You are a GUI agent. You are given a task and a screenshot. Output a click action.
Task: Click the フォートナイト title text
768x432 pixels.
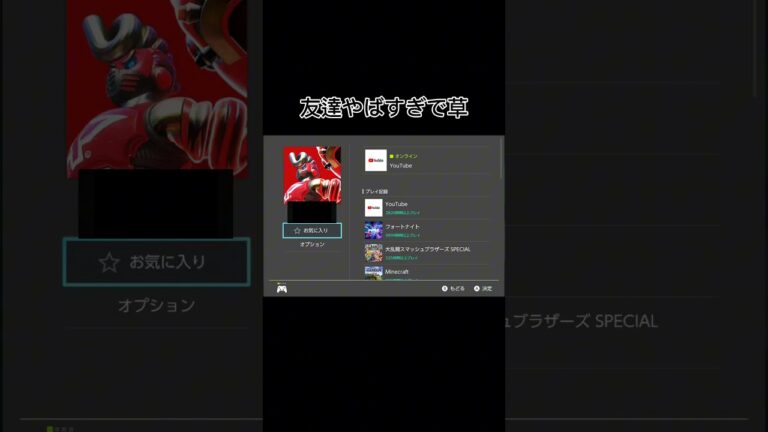coord(402,226)
